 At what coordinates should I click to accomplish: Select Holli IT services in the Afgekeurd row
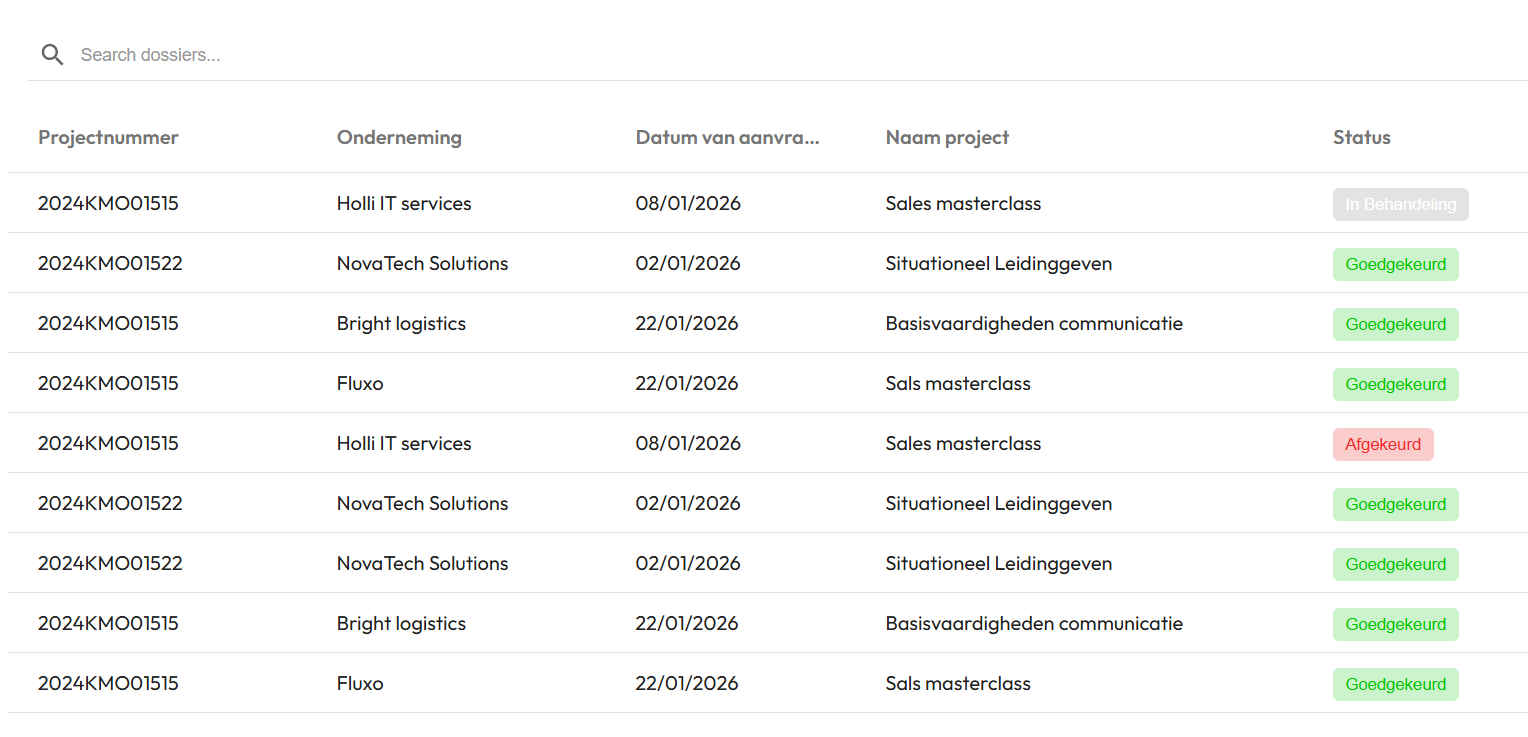(404, 444)
